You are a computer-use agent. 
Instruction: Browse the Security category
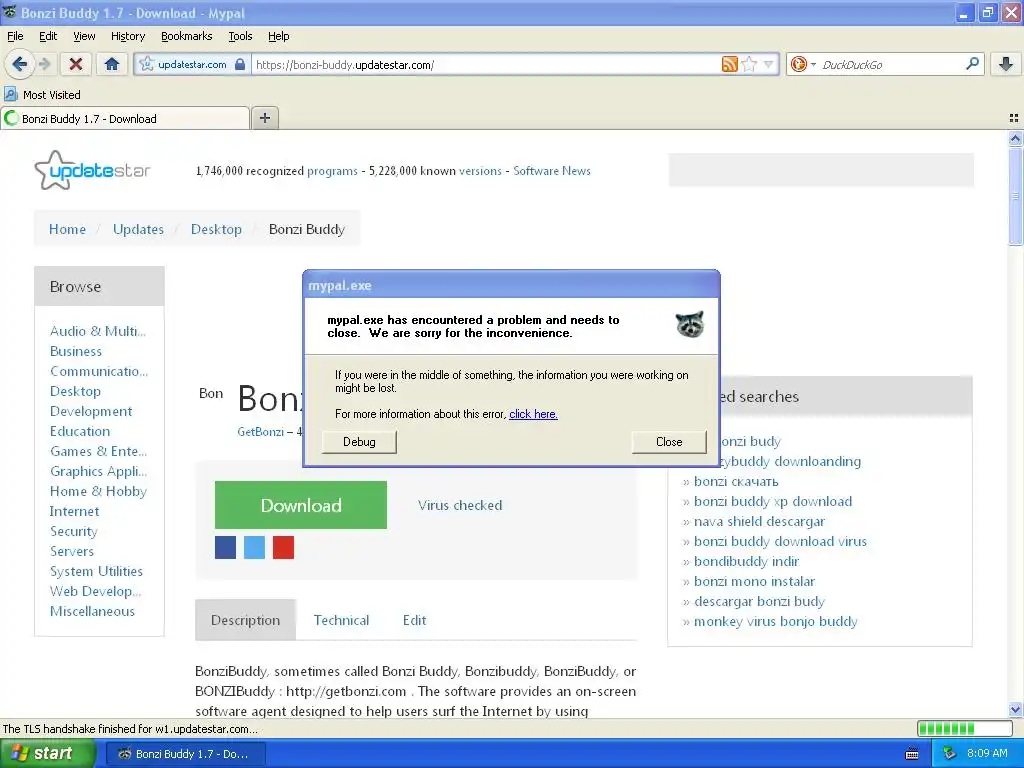tap(73, 532)
